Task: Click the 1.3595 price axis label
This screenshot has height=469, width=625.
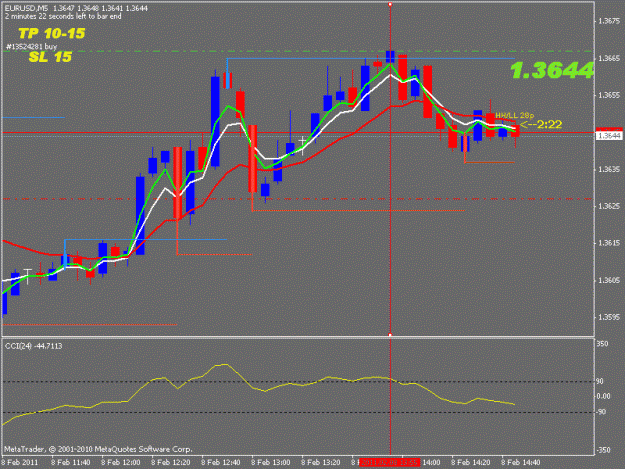Action: tap(609, 317)
